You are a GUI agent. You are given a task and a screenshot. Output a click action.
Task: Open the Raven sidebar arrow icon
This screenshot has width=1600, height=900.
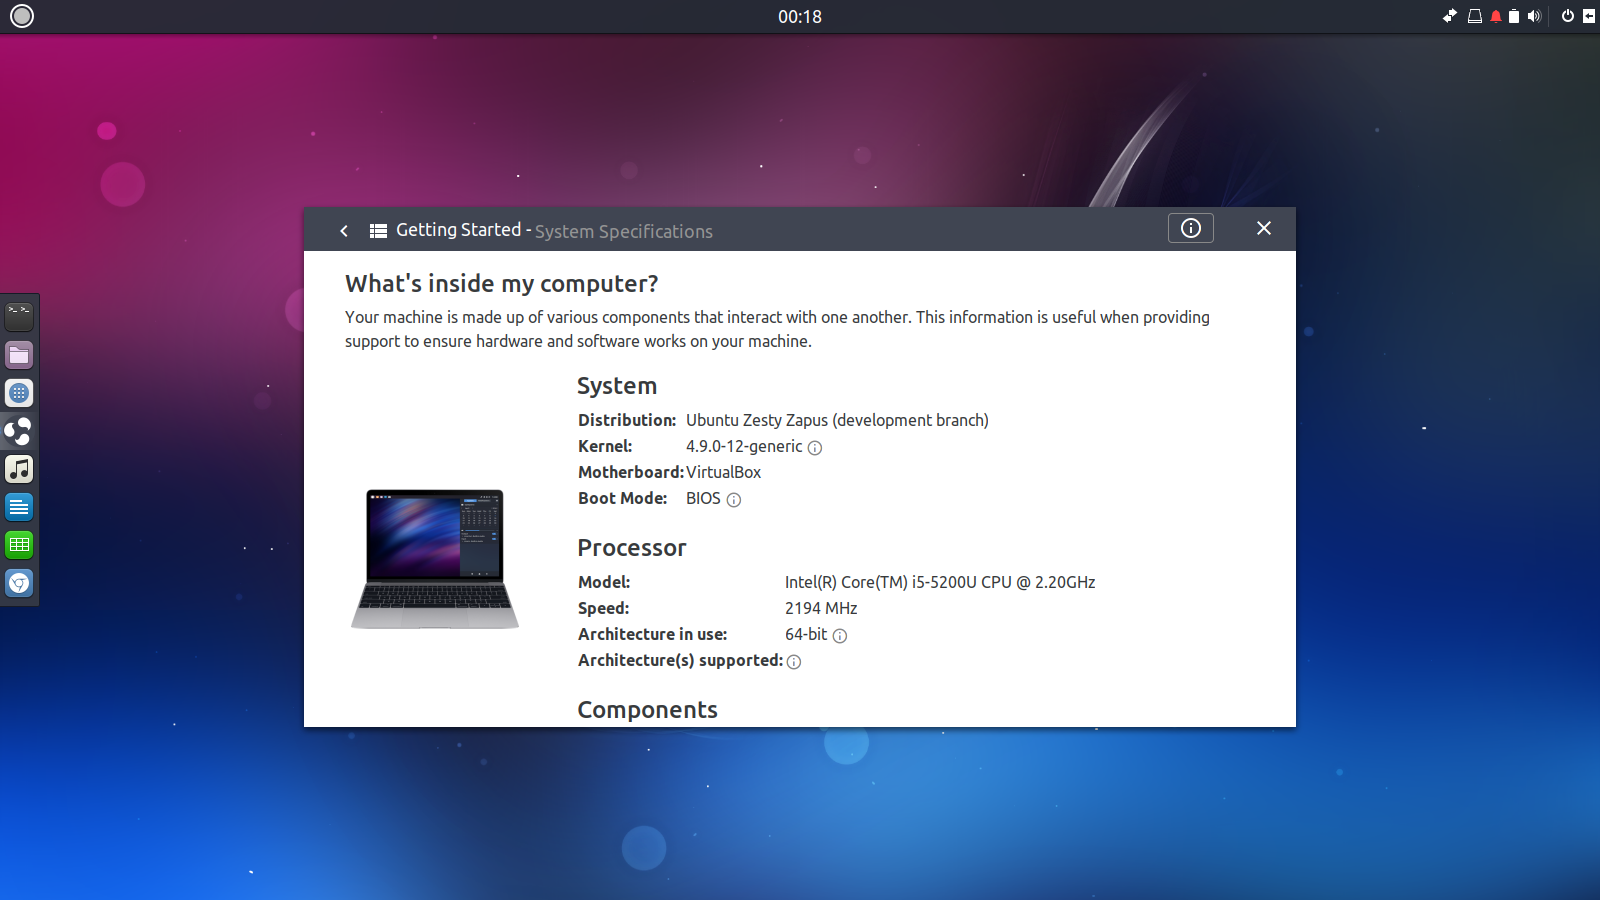point(1589,16)
